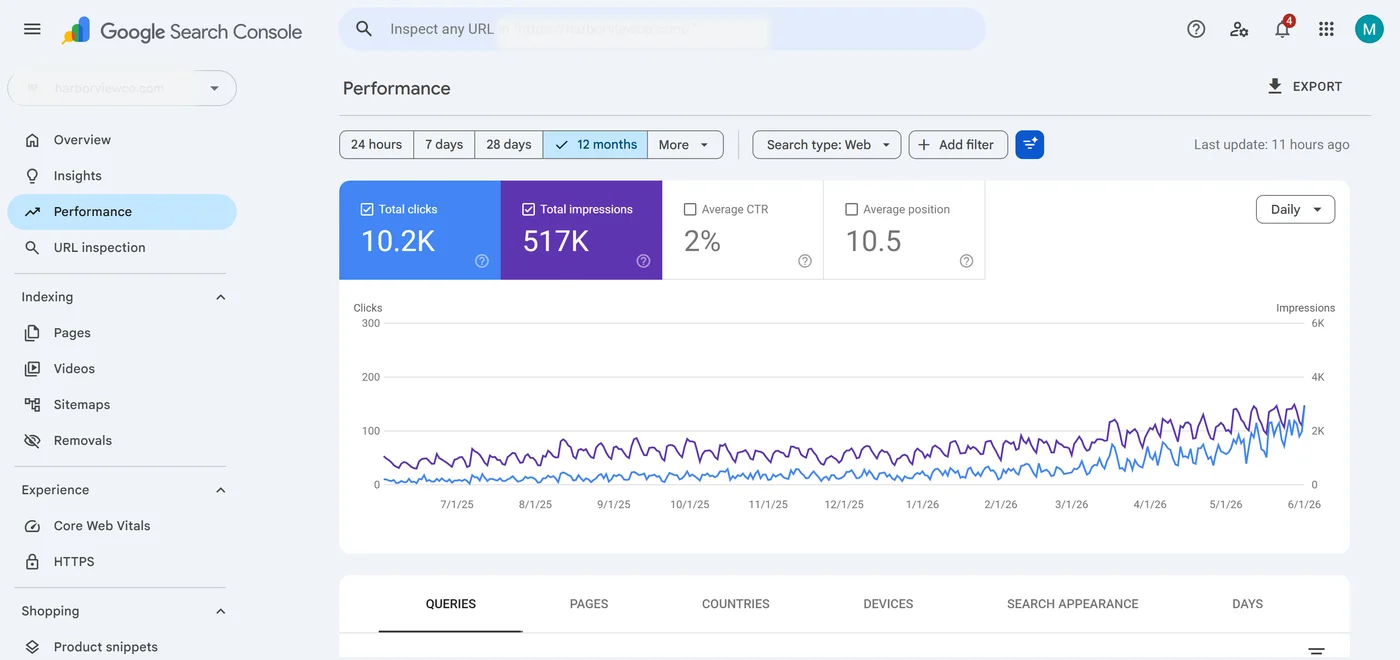Image resolution: width=1400 pixels, height=660 pixels.
Task: Click the Export download icon
Action: (1275, 86)
